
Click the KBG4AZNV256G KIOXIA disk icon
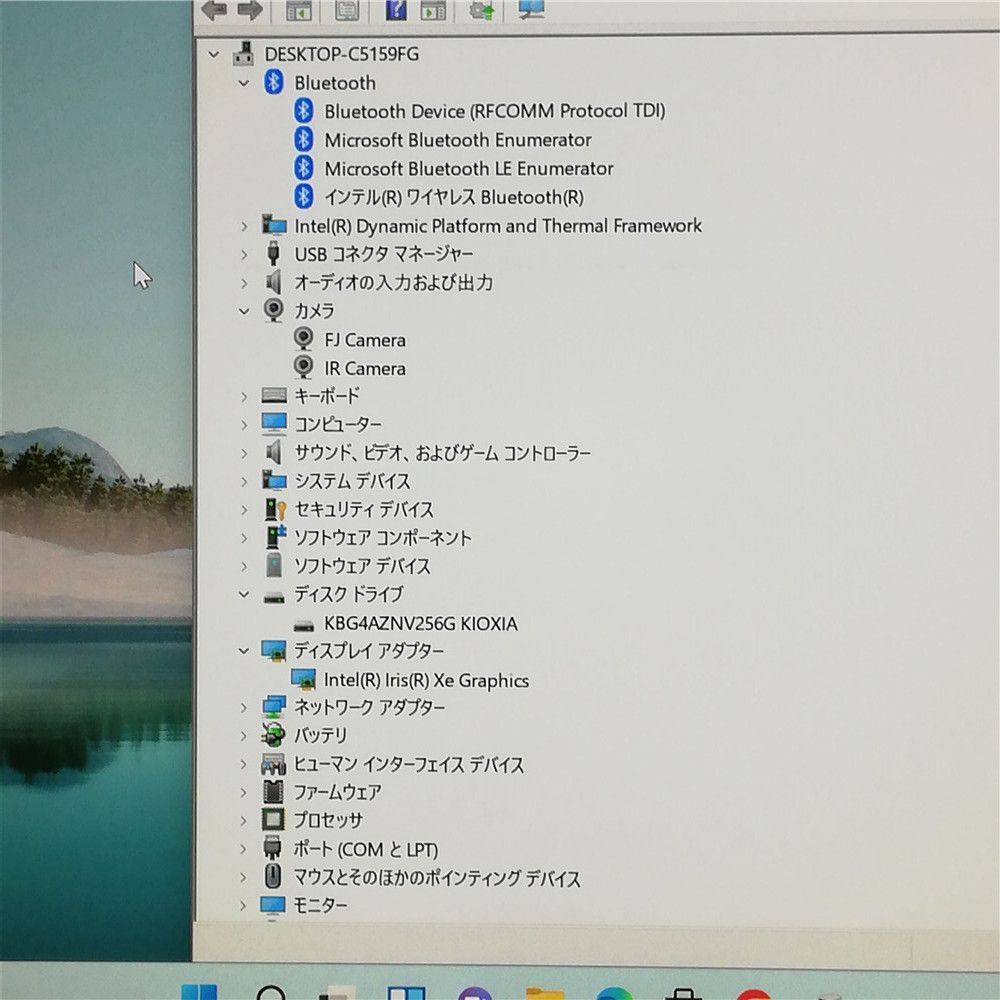304,626
